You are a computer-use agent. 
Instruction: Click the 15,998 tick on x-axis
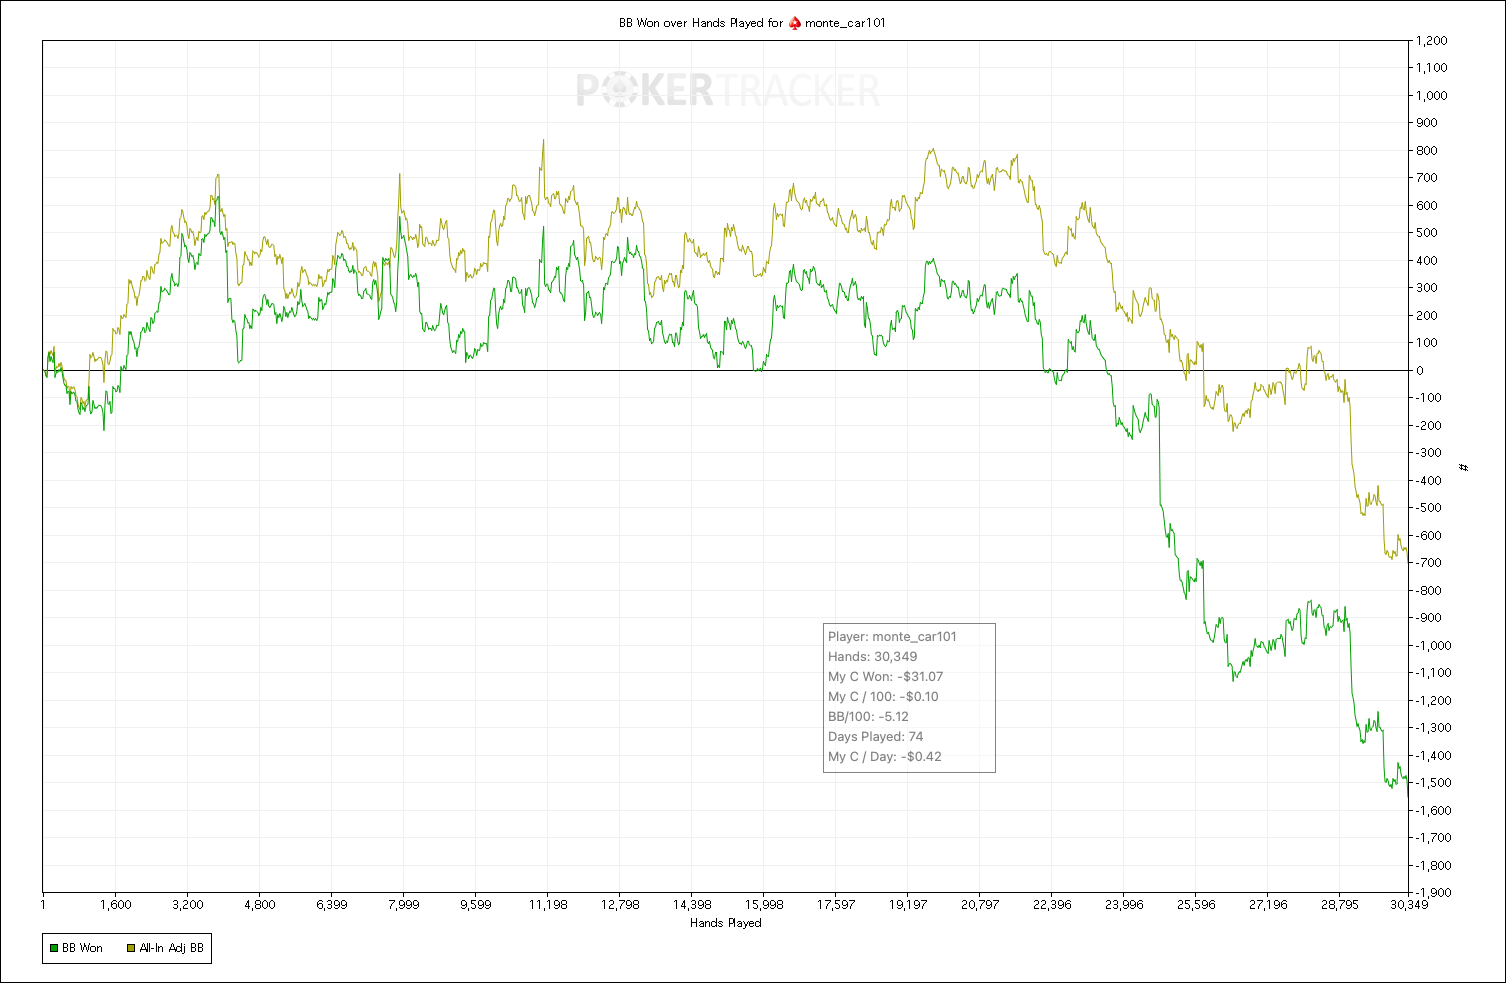pos(763,905)
